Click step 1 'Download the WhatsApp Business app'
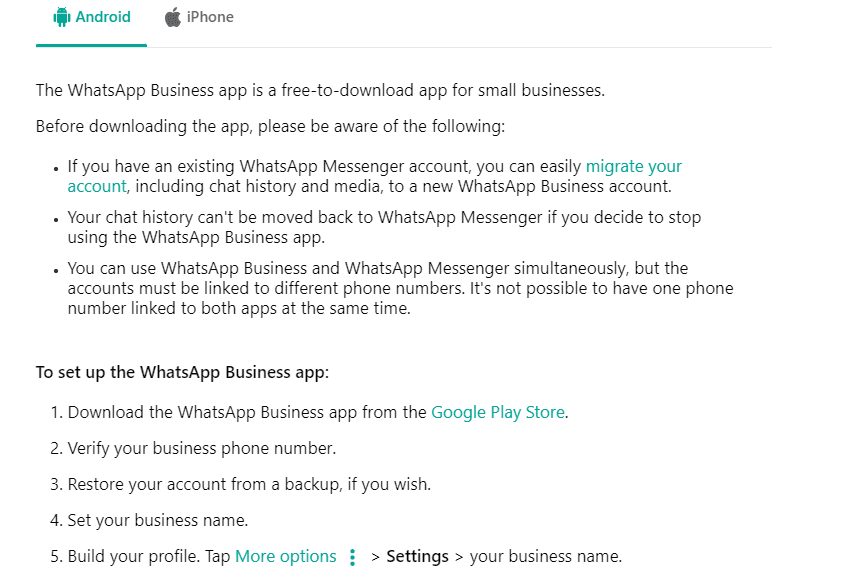865x579 pixels. coord(318,412)
